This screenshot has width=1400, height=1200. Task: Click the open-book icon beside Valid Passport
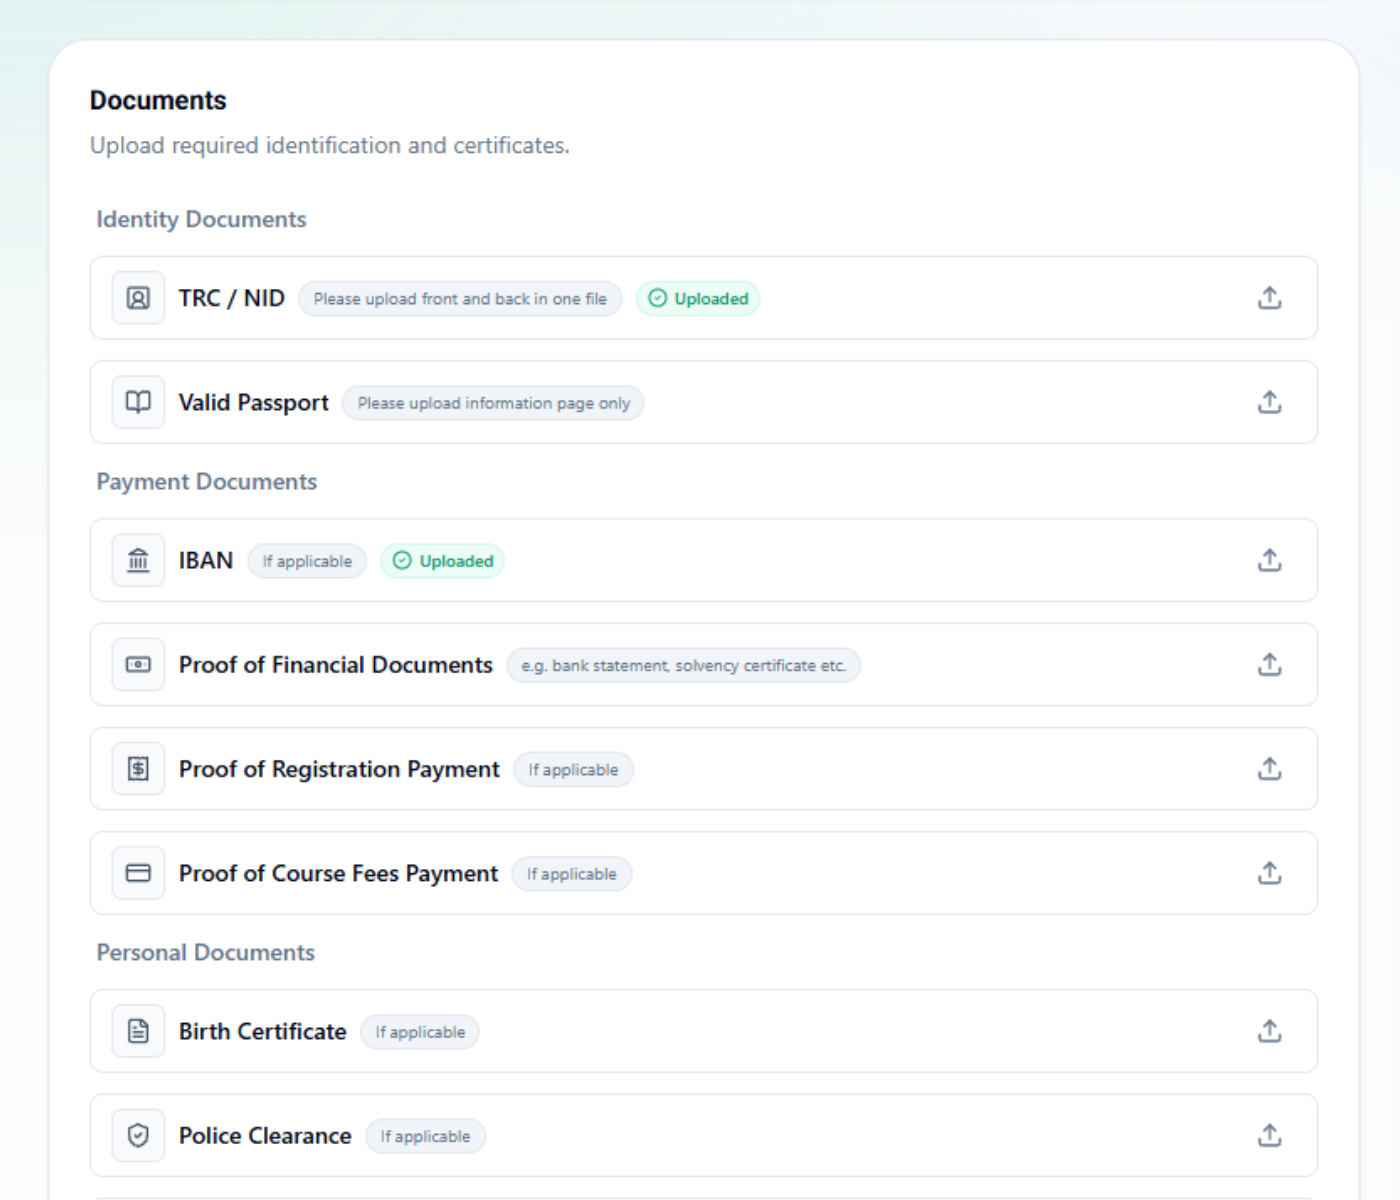tap(138, 402)
